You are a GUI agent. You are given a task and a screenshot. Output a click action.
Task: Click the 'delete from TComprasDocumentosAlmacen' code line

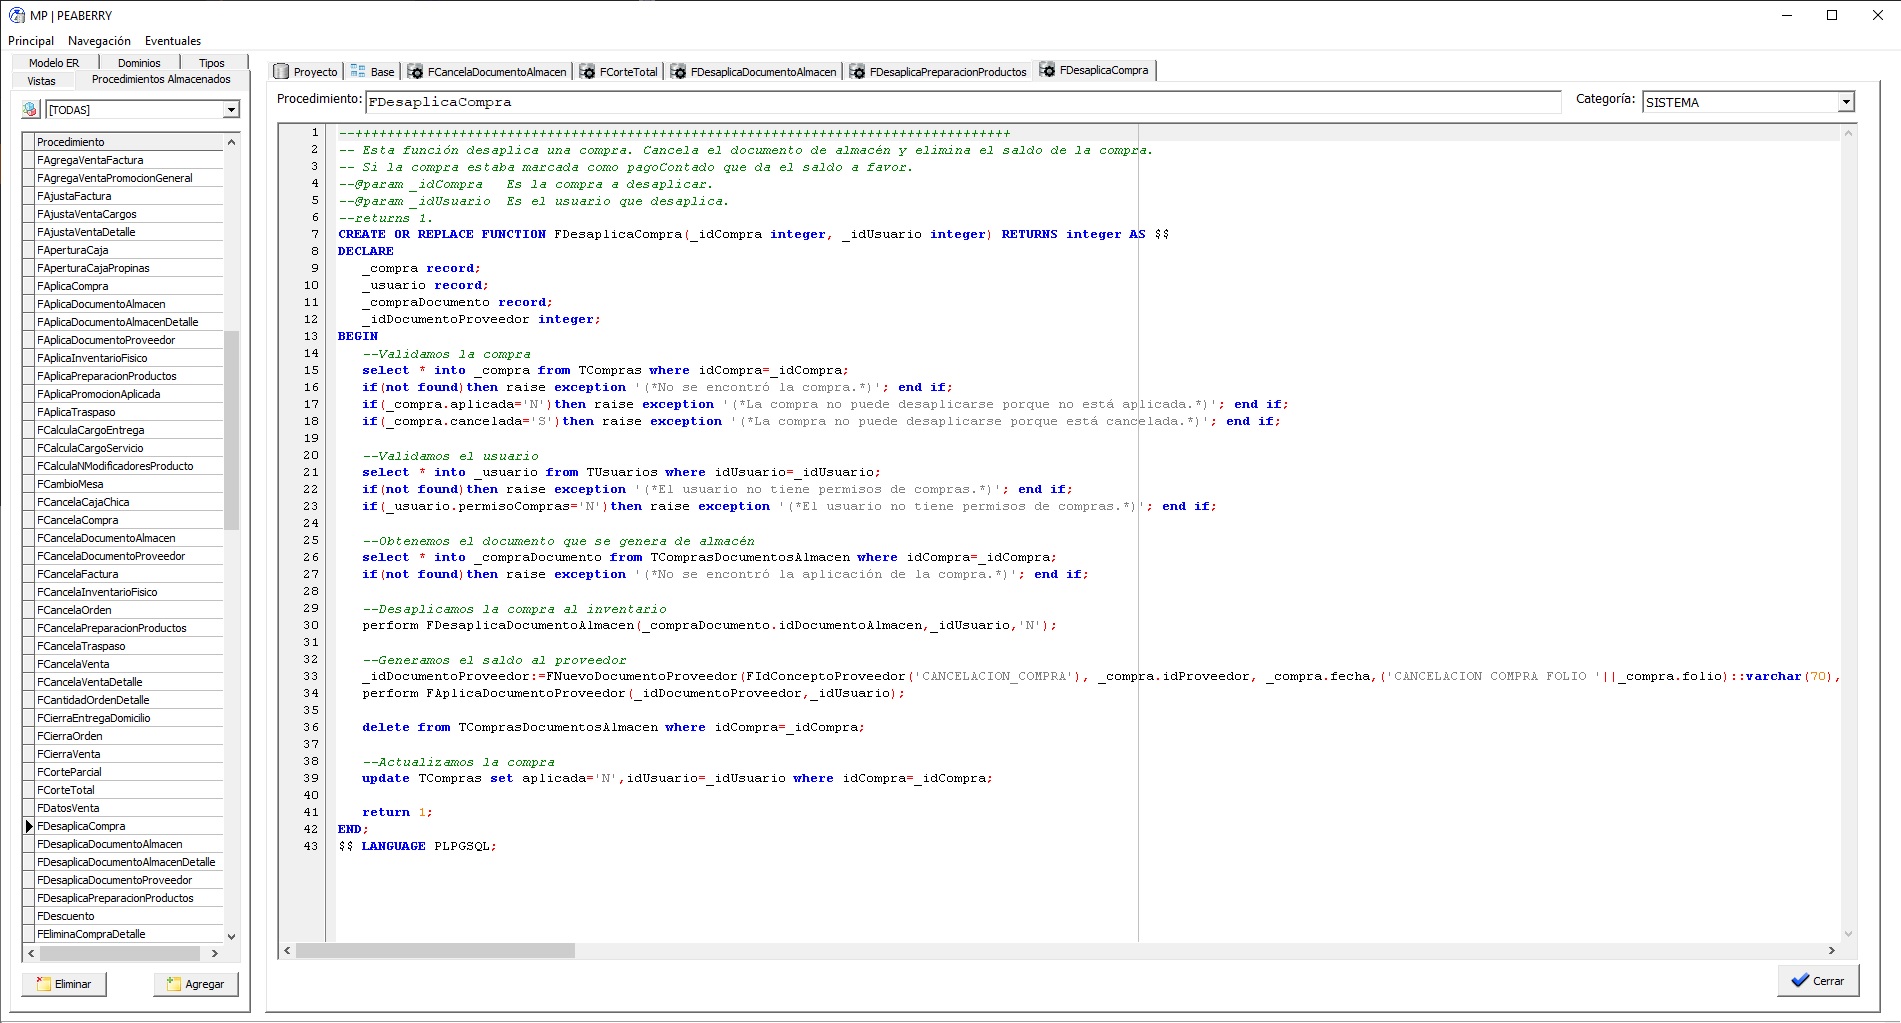click(613, 728)
